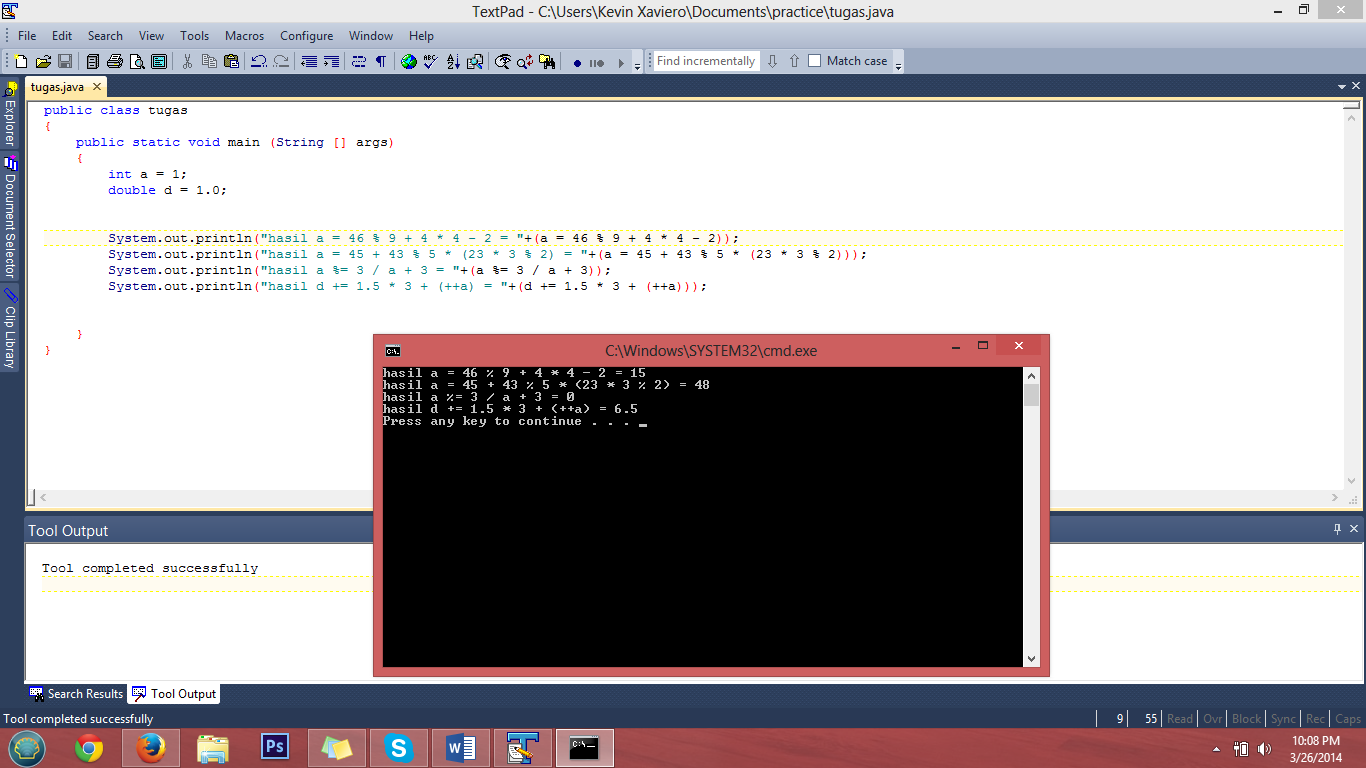
Task: Select the tugas.java document tab
Action: tap(66, 87)
